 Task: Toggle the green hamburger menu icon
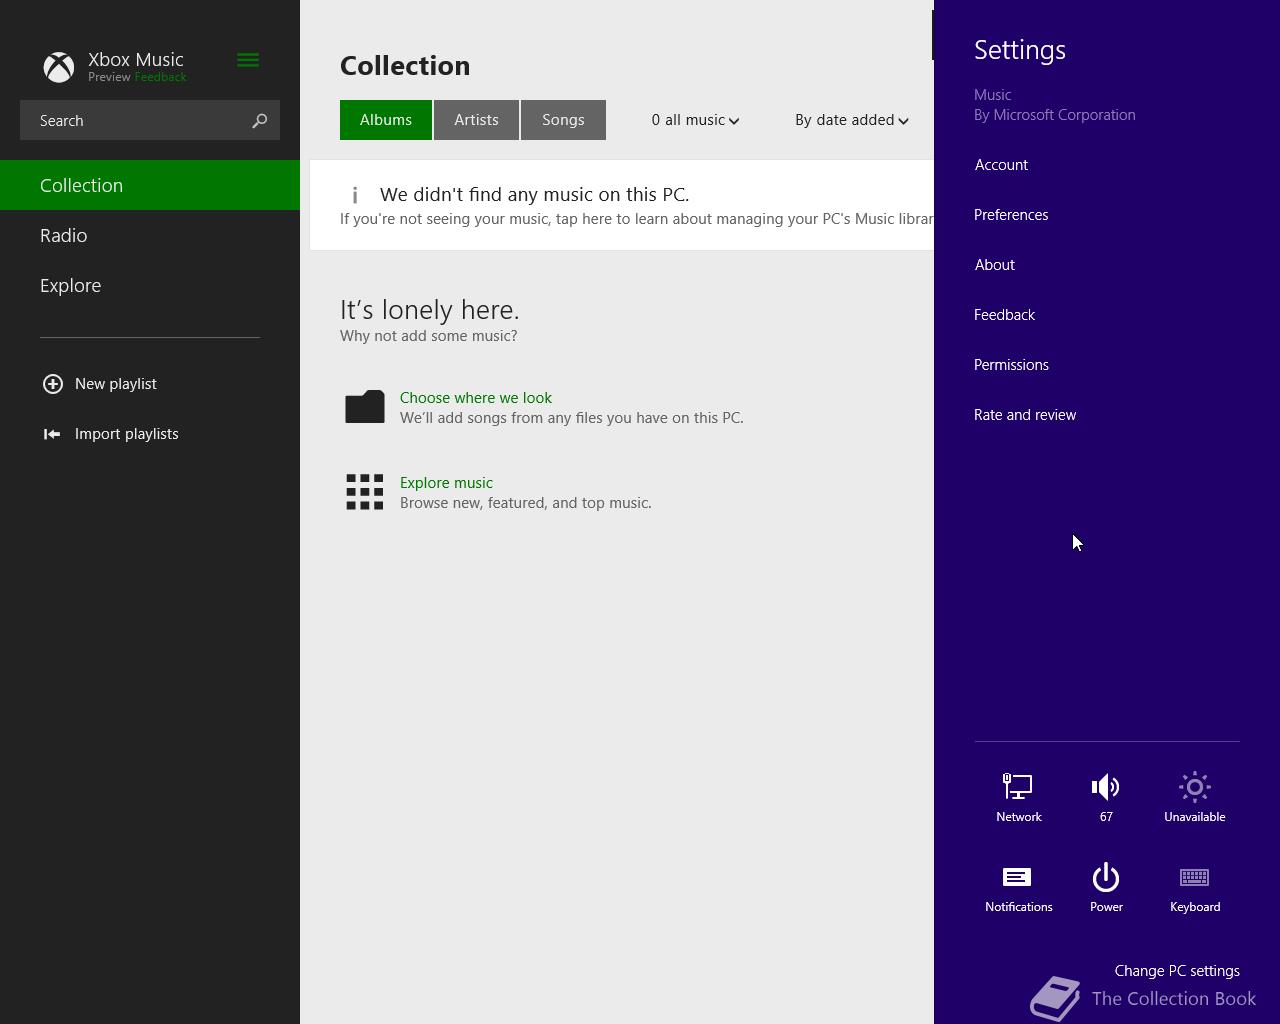click(248, 60)
